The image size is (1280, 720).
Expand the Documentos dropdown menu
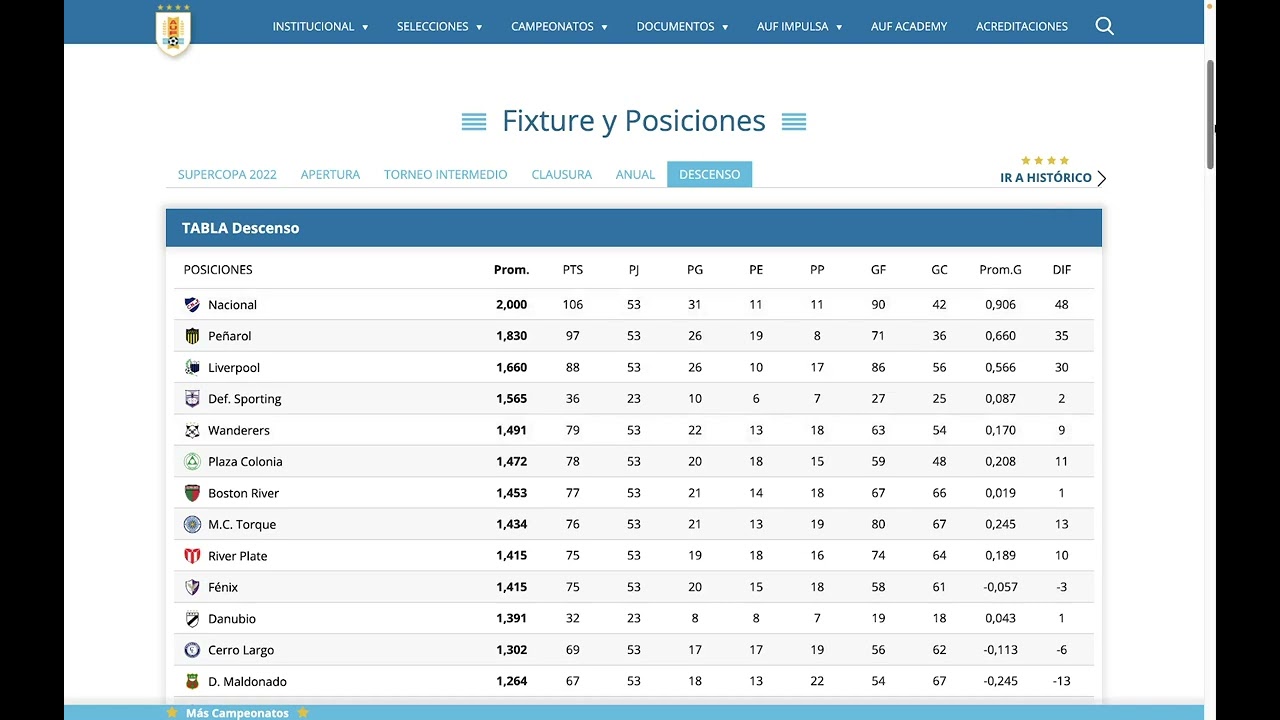(x=682, y=27)
